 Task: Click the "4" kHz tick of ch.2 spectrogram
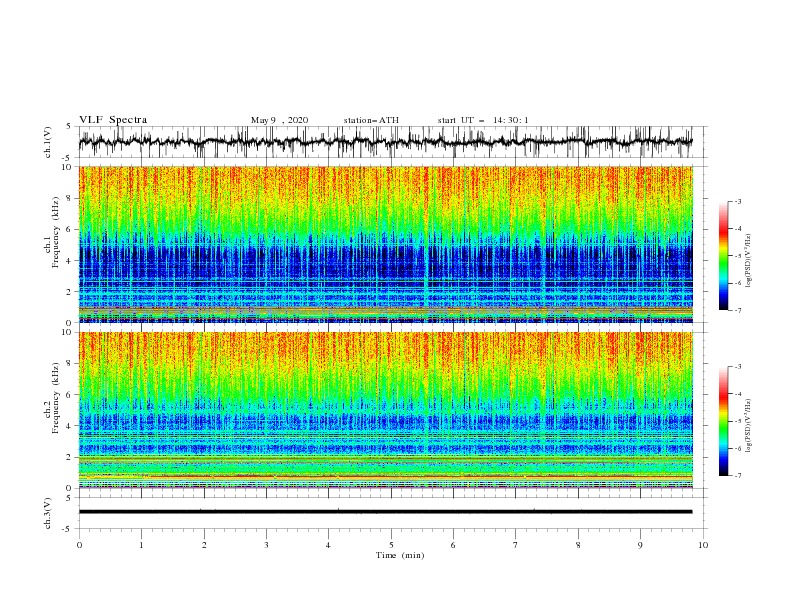[x=69, y=426]
